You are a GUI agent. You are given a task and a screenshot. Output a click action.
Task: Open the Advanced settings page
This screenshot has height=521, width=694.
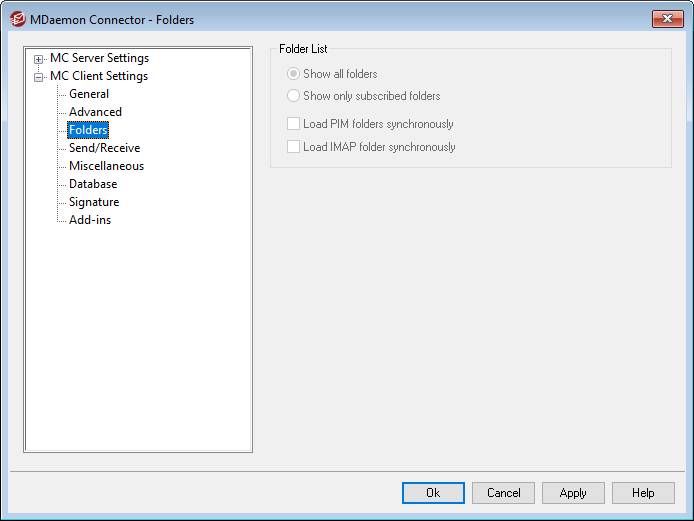95,112
